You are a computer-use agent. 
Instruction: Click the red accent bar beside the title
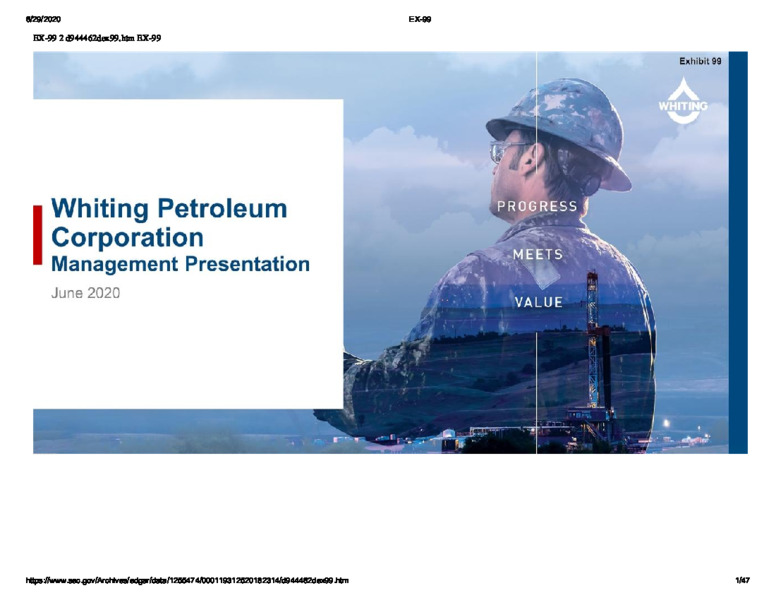pos(38,235)
